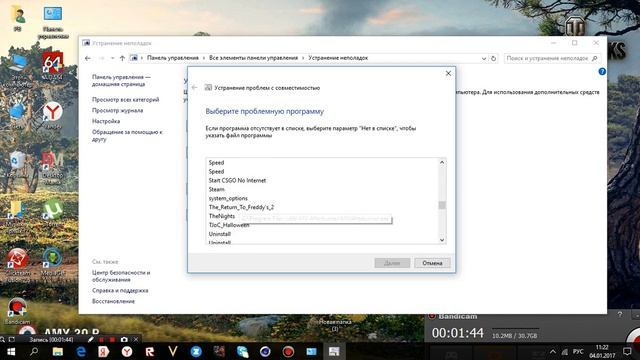The width and height of the screenshot is (640, 360).
Task: Launch Microsoft Edge from the taskbar
Action: pyautogui.click(x=81, y=351)
